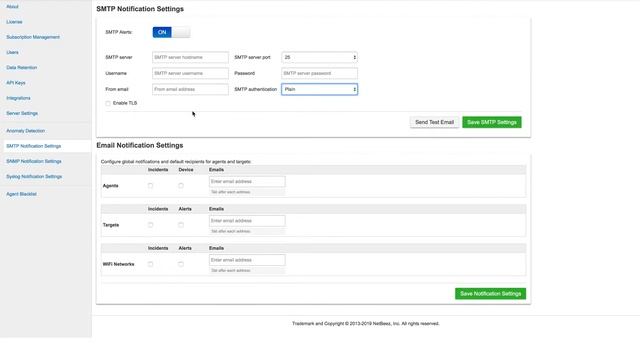Viewport: 640px width, 360px height.
Task: Open Integrations in the sidebar
Action: 18,98
